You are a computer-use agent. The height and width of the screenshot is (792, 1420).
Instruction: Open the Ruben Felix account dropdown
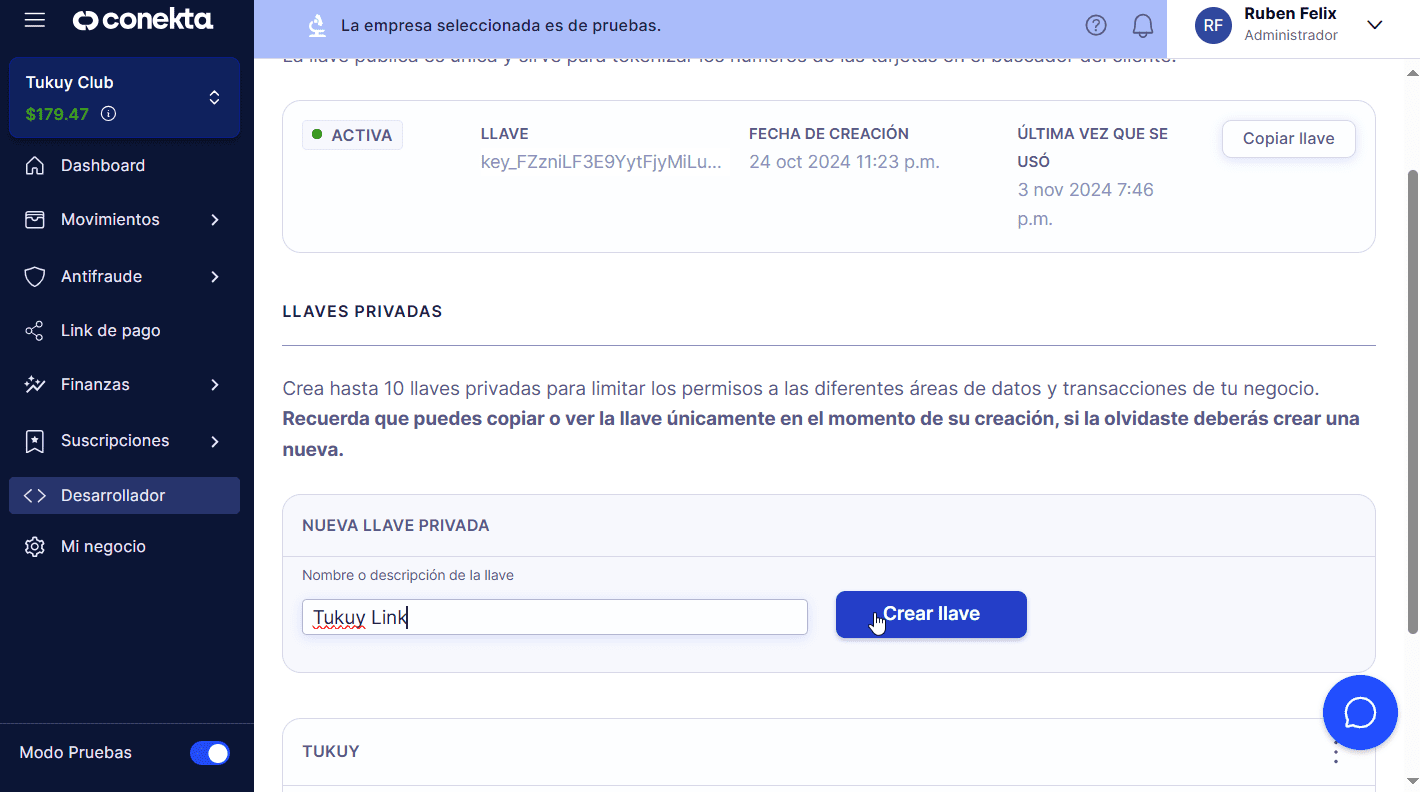point(1374,26)
